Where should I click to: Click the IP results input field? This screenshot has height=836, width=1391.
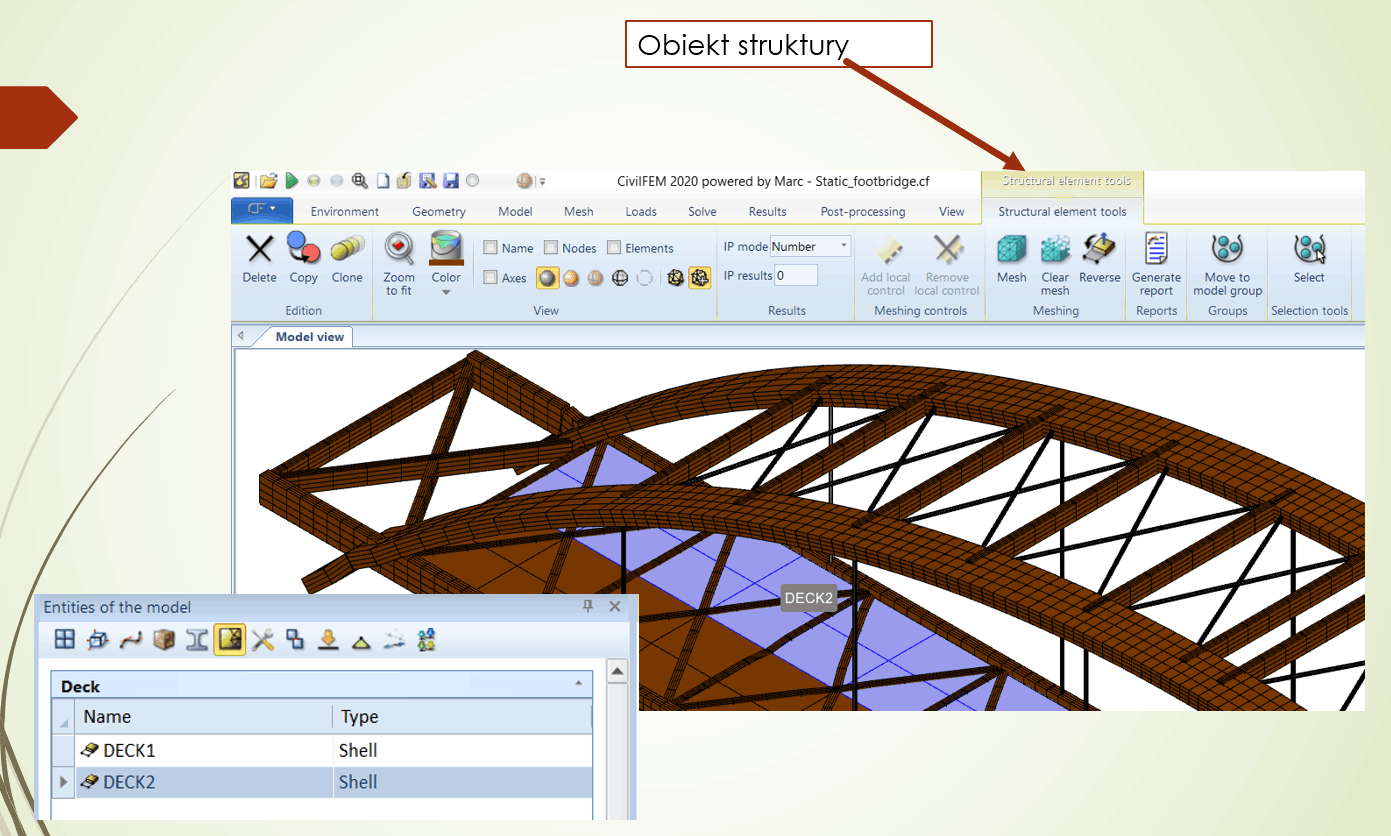tap(796, 275)
